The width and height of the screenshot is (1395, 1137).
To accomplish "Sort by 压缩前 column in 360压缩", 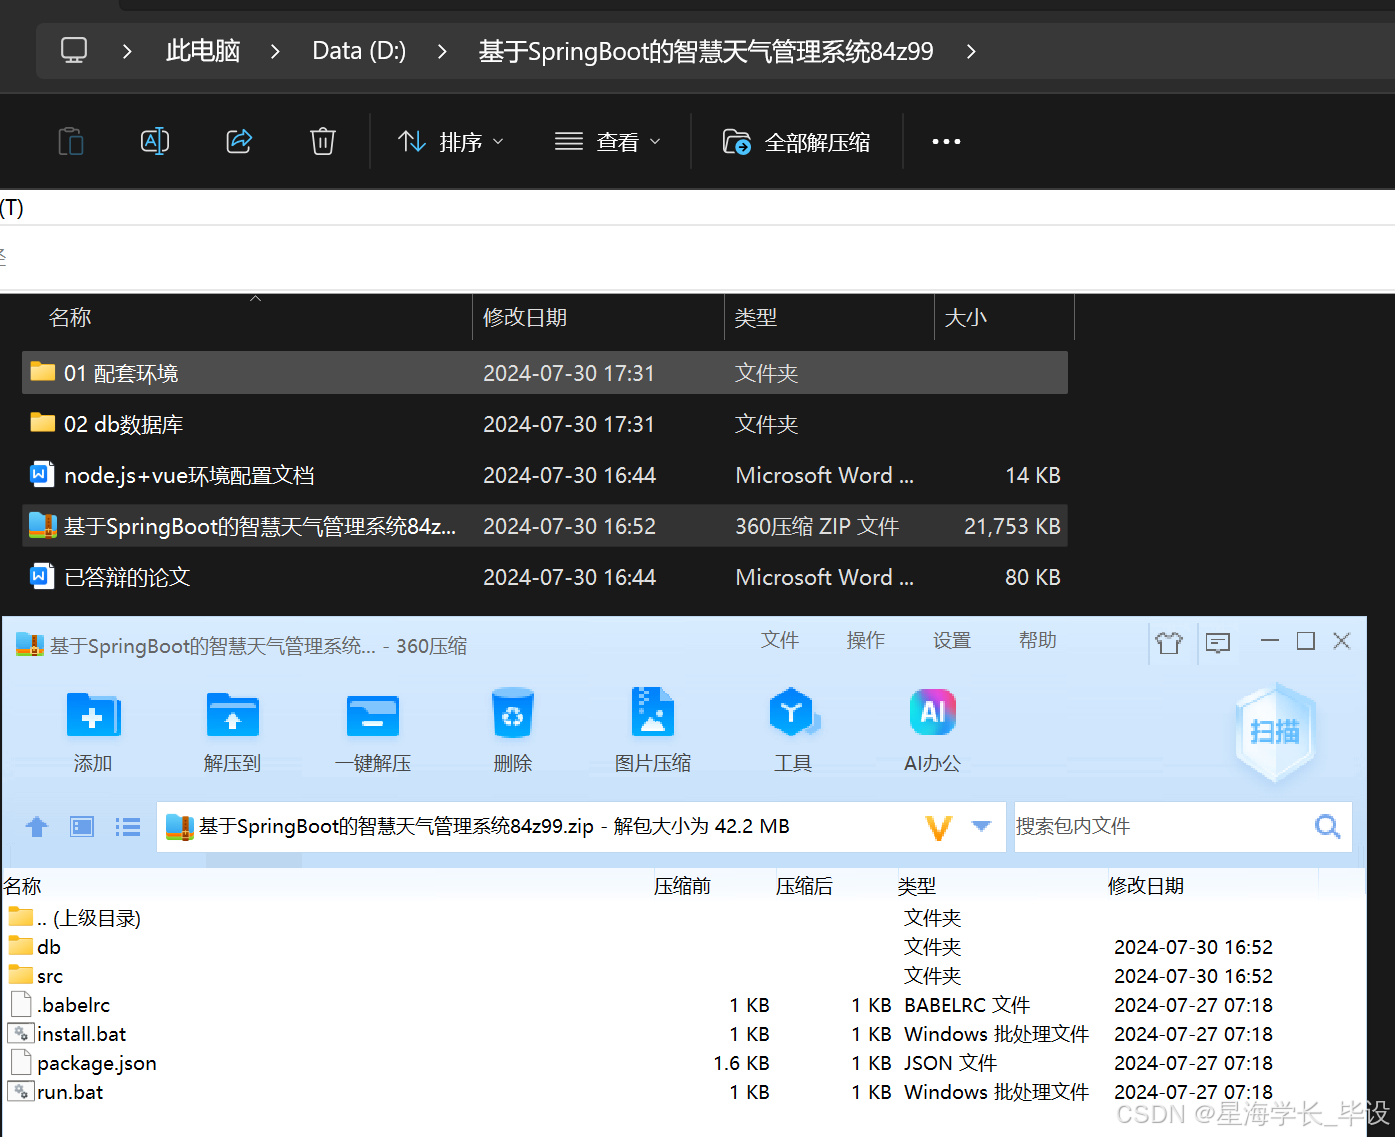I will [683, 886].
